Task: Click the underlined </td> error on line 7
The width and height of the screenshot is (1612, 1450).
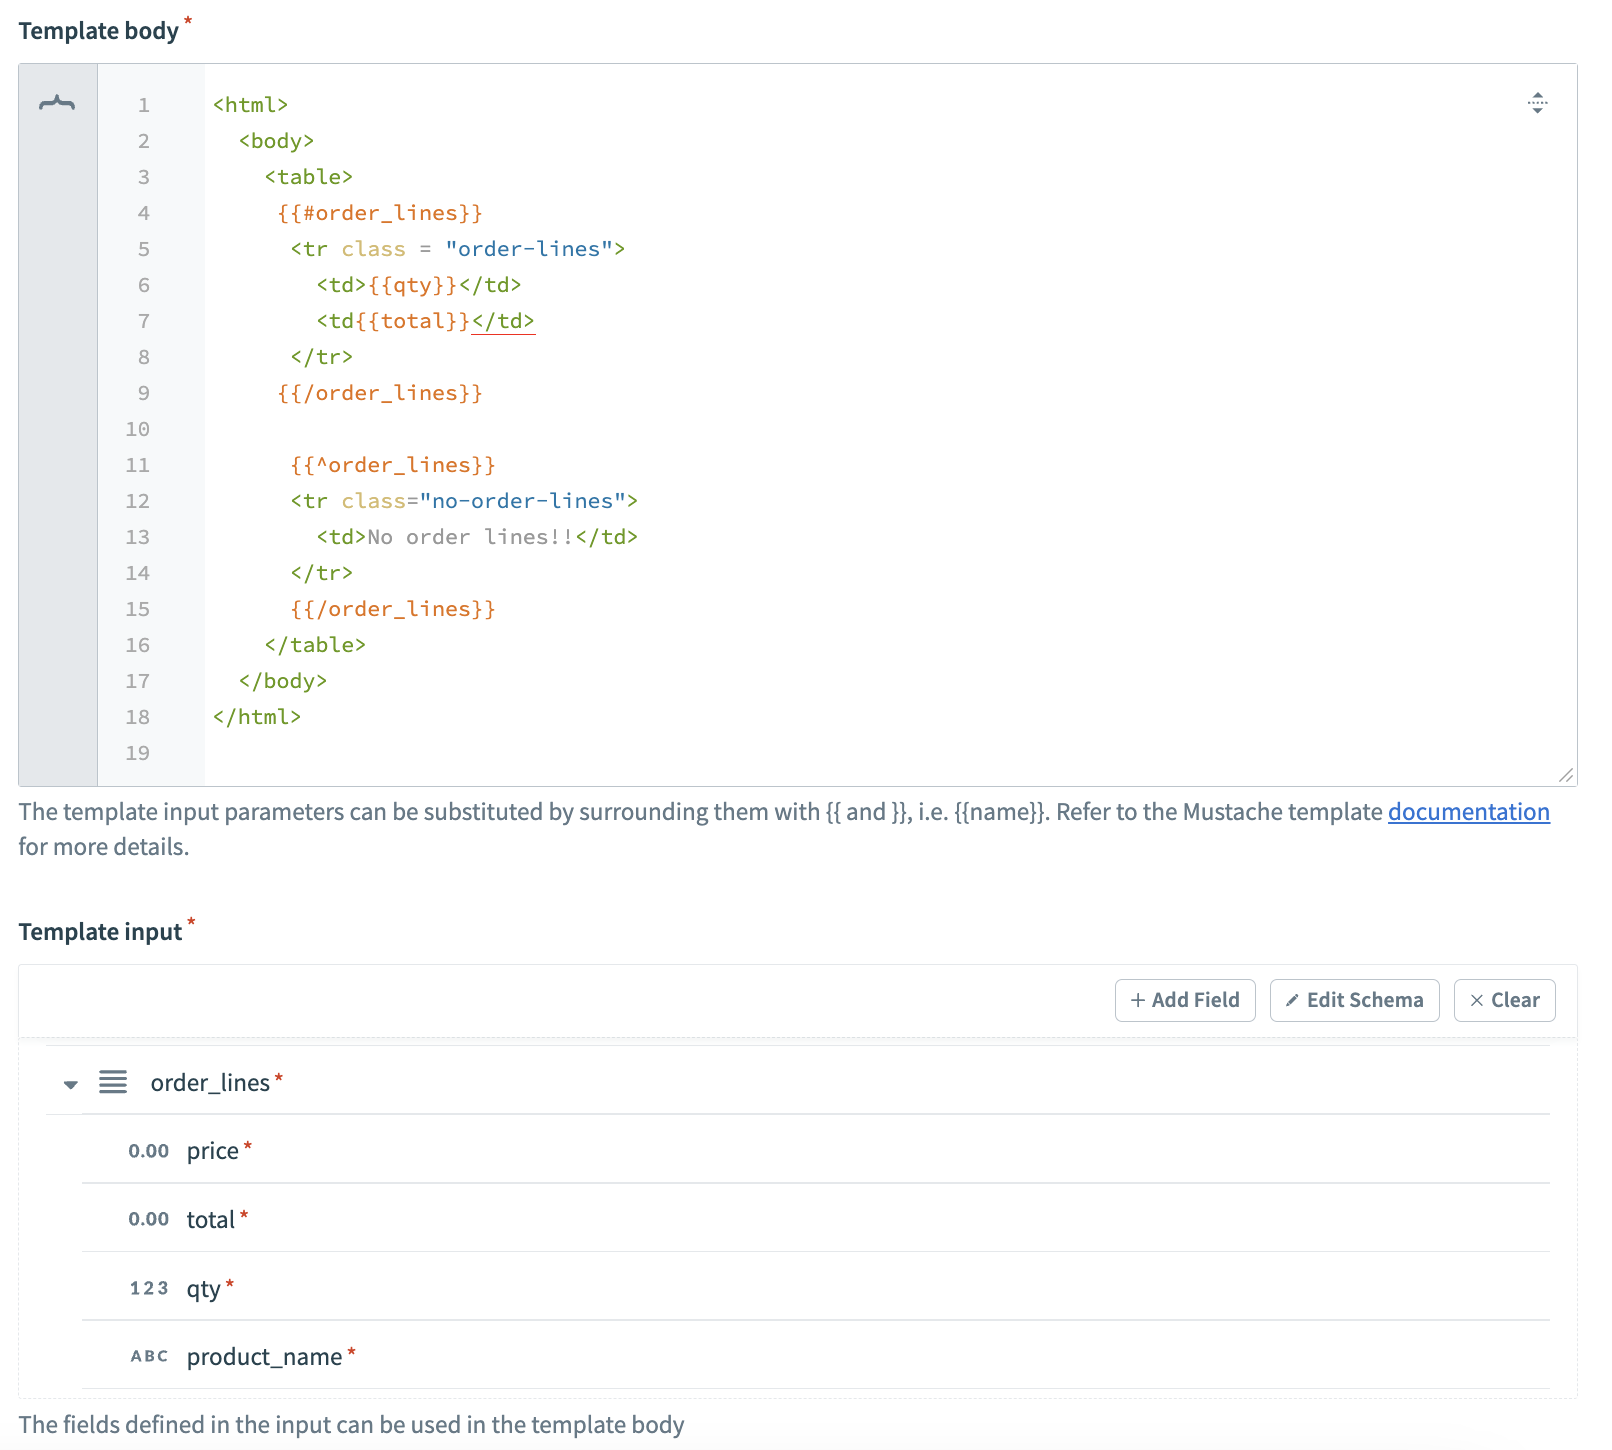Action: pos(504,321)
